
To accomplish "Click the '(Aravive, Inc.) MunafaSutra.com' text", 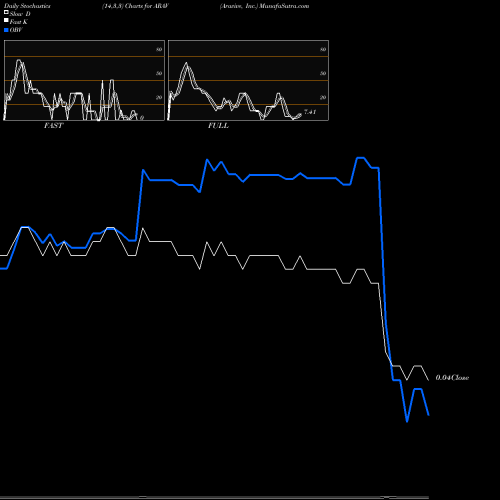I will (x=264, y=6).
